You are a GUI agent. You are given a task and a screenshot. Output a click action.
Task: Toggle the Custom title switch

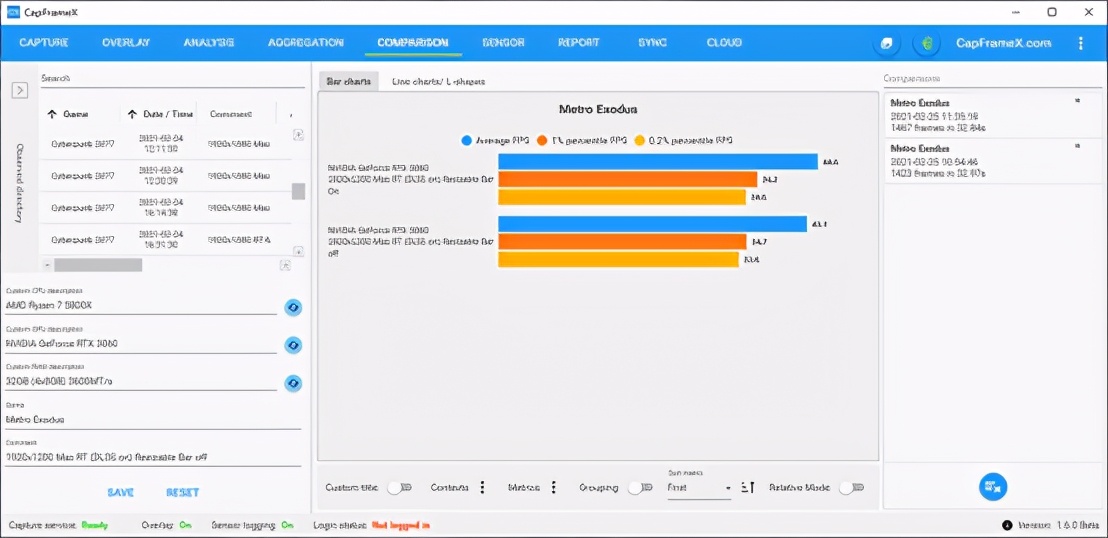400,488
